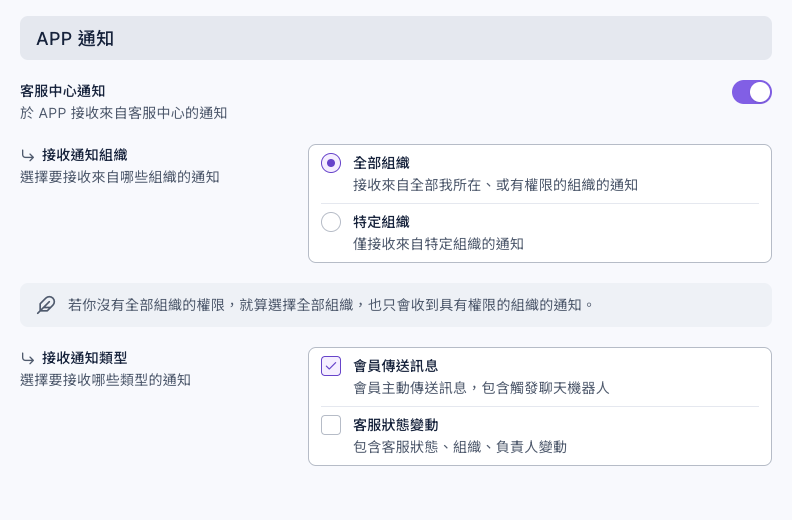Click the text 選擇要接收哪些類型的通知
The image size is (792, 520).
[106, 380]
